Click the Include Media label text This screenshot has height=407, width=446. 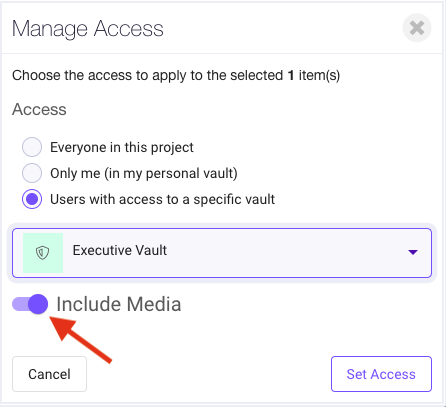119,304
